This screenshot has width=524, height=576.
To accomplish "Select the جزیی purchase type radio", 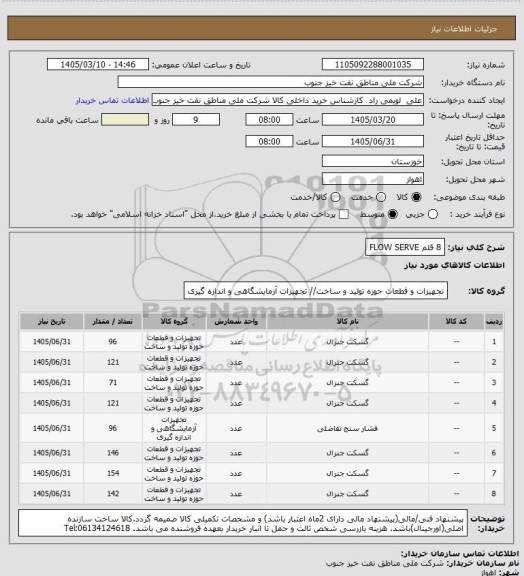I will 433,214.
